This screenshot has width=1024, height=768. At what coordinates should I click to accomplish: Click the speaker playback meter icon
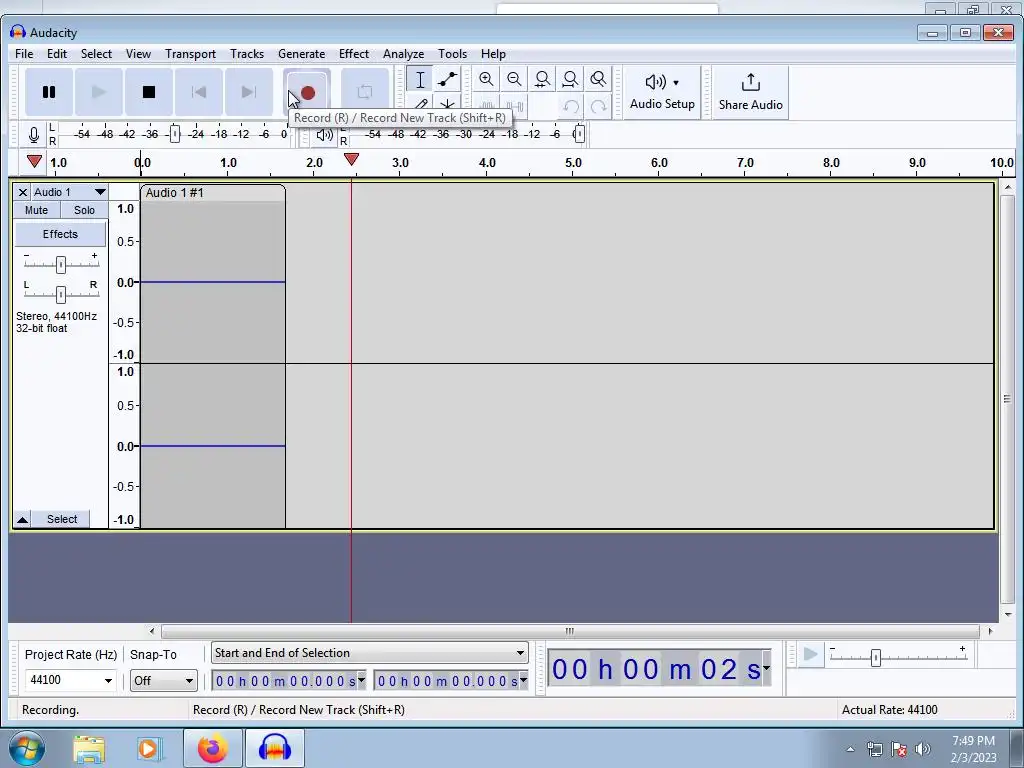pos(325,135)
